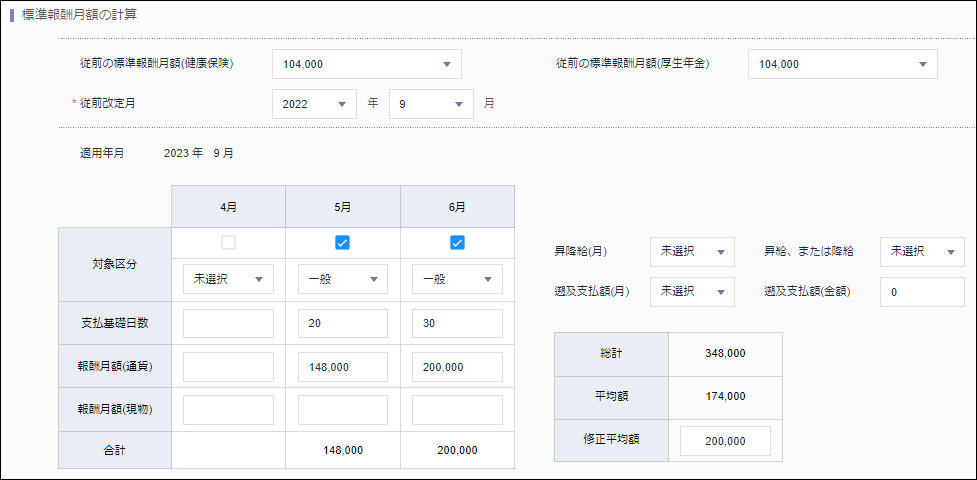This screenshot has width=977, height=480.
Task: Open the 遡及支払額(月) dropdown
Action: (691, 292)
